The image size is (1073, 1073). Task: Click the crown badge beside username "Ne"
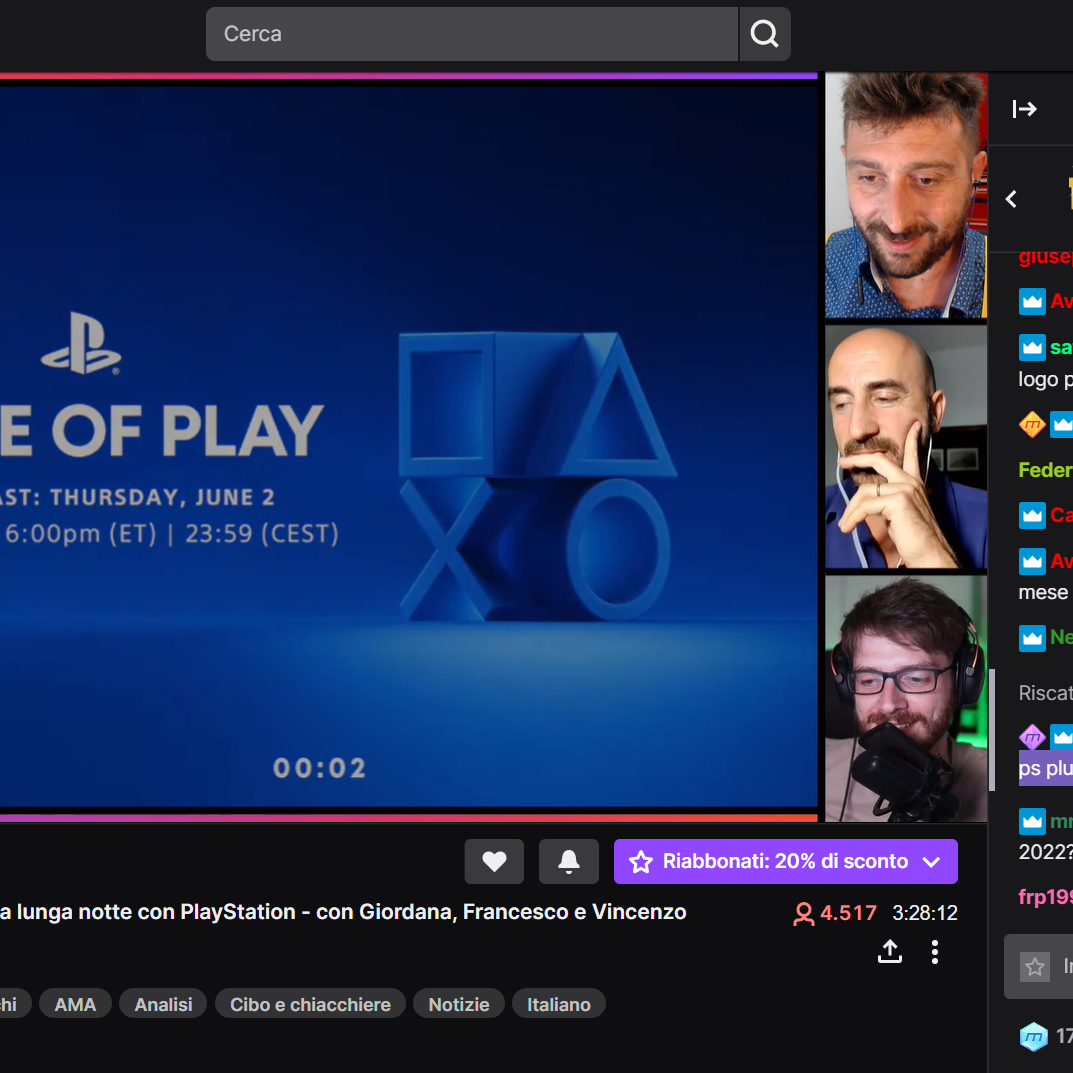(1032, 638)
